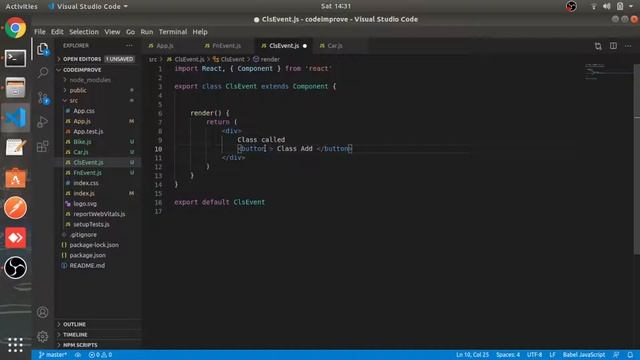Open OBS Studio from the dock
640x360 pixels.
pyautogui.click(x=16, y=268)
